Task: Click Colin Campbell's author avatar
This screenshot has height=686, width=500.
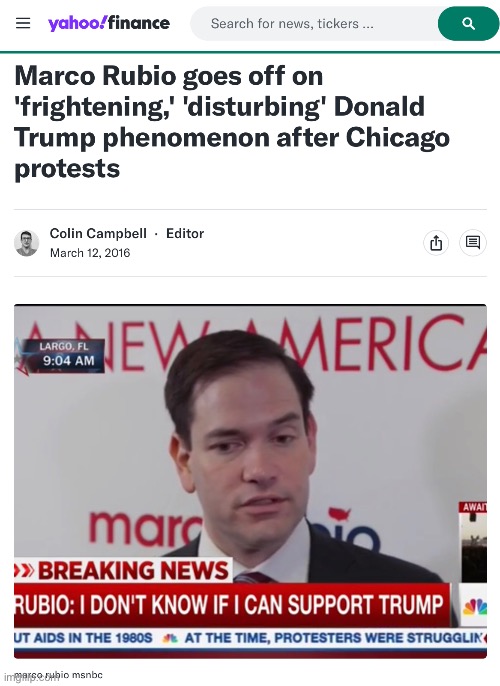Action: pos(27,243)
